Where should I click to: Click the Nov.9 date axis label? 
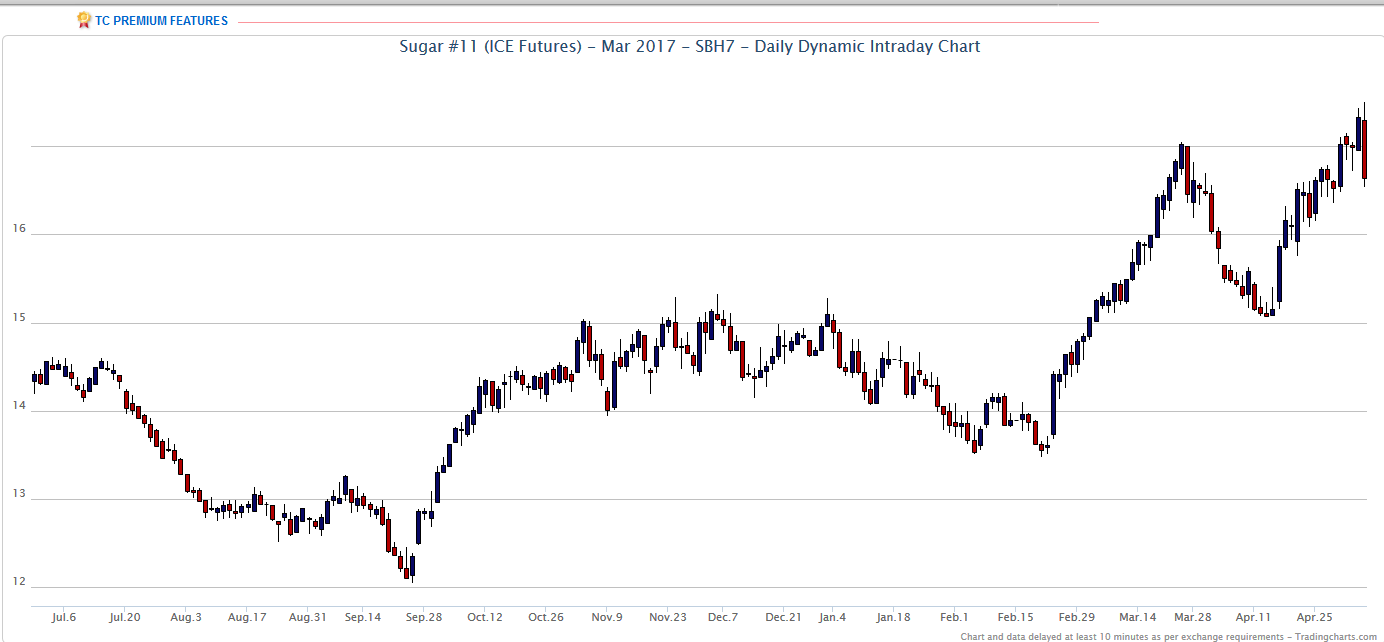(606, 617)
